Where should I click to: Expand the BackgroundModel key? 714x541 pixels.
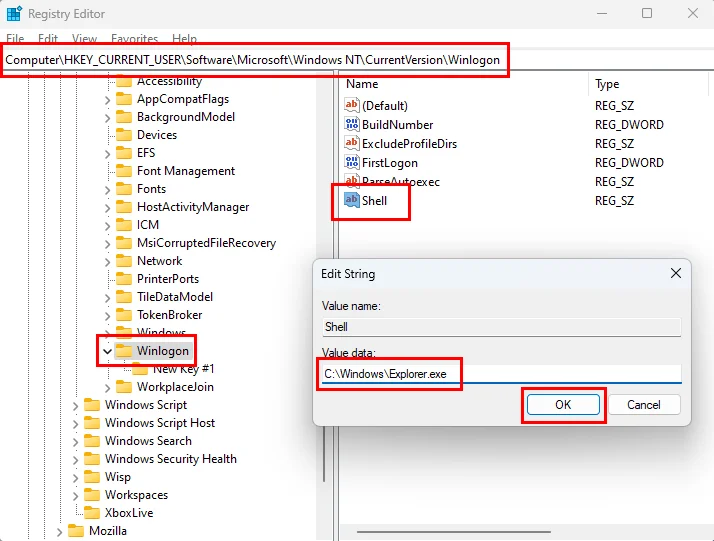tap(107, 118)
